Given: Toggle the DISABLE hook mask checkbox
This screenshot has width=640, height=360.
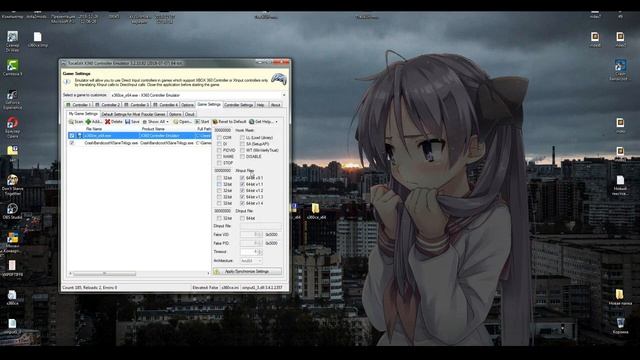Looking at the screenshot, I should tap(242, 157).
